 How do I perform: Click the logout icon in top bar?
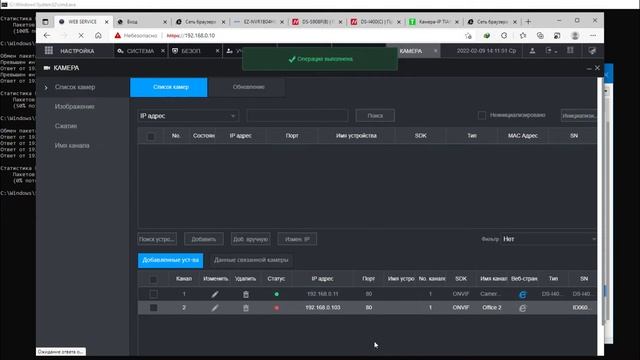[x=550, y=51]
